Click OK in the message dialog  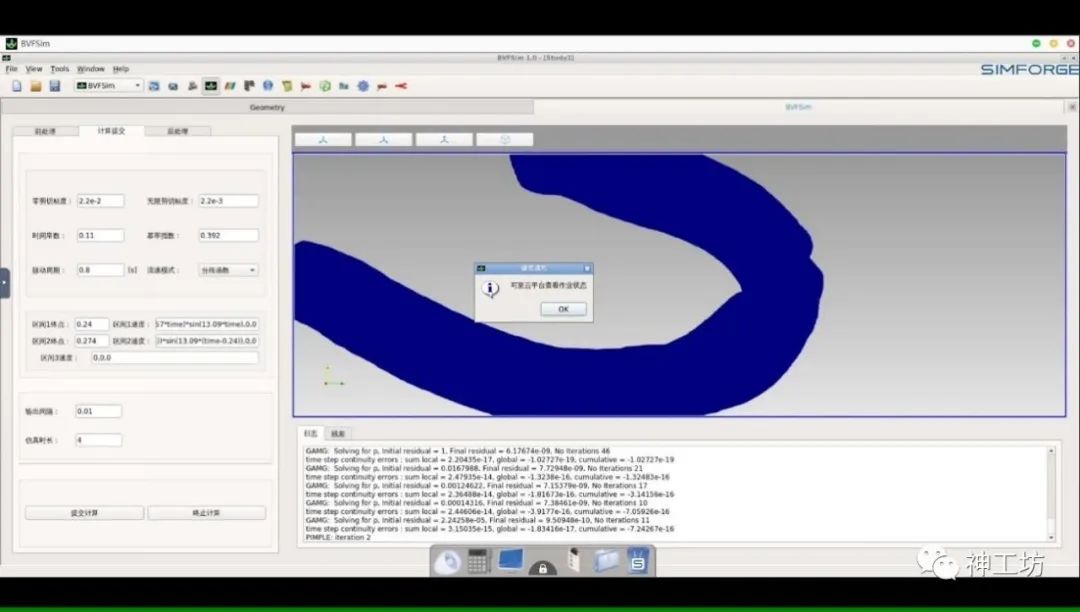(x=563, y=309)
